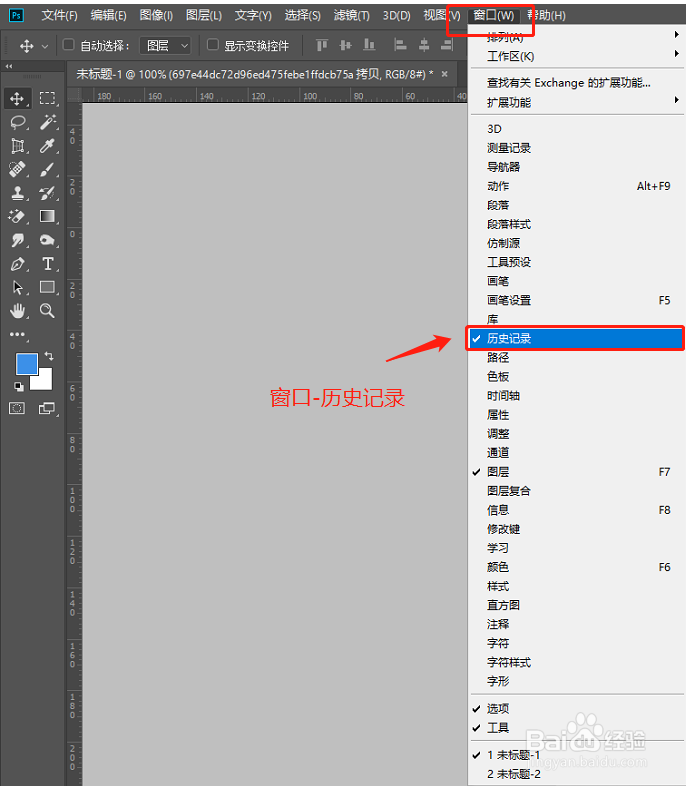Select the Zoom tool
Screen dimensions: 686x786
click(x=47, y=311)
